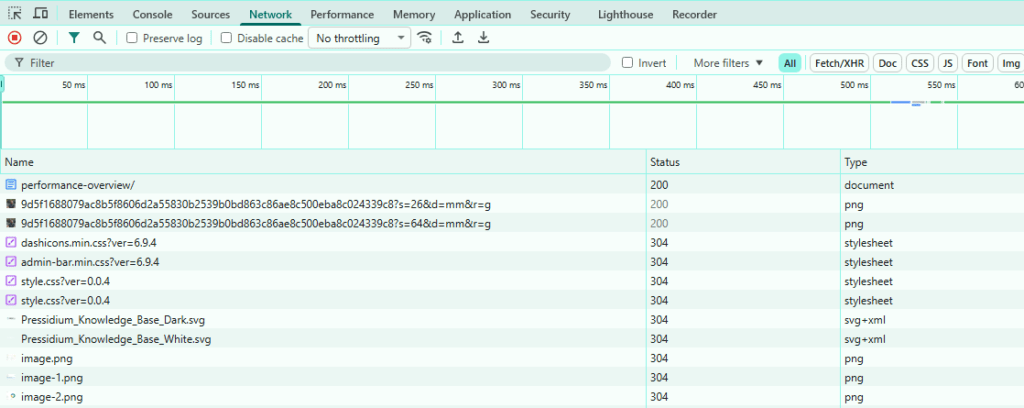The height and width of the screenshot is (408, 1024).
Task: Switch to the Console tab
Action: [x=153, y=14]
